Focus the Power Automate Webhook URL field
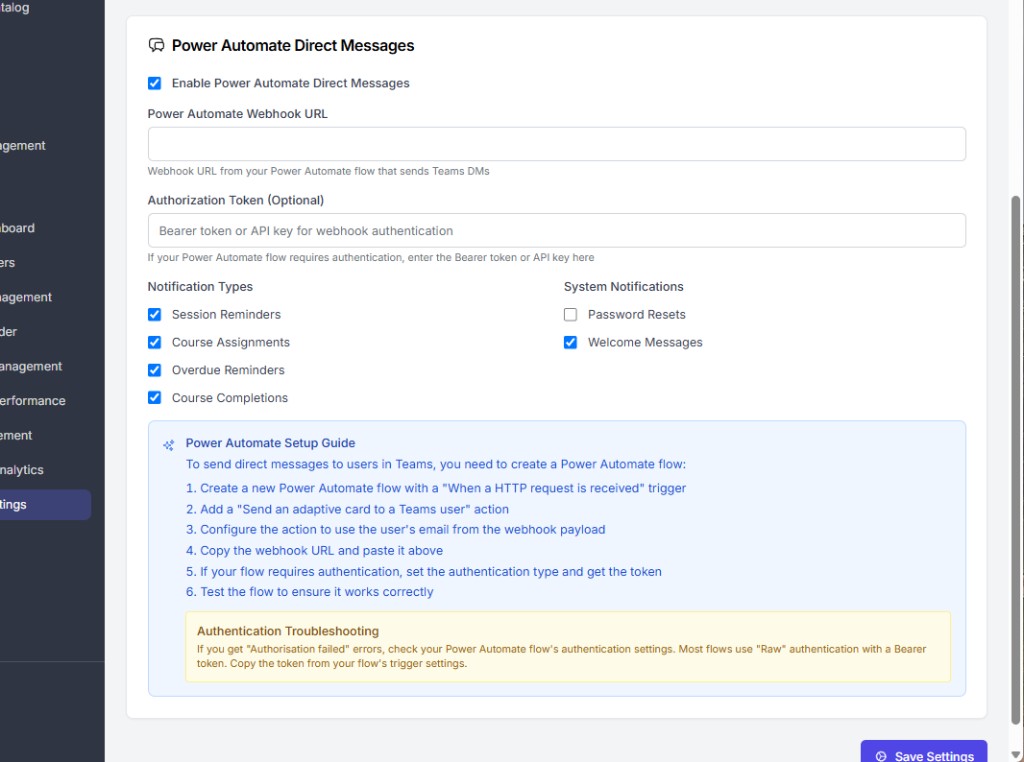This screenshot has height=762, width=1024. [x=556, y=144]
